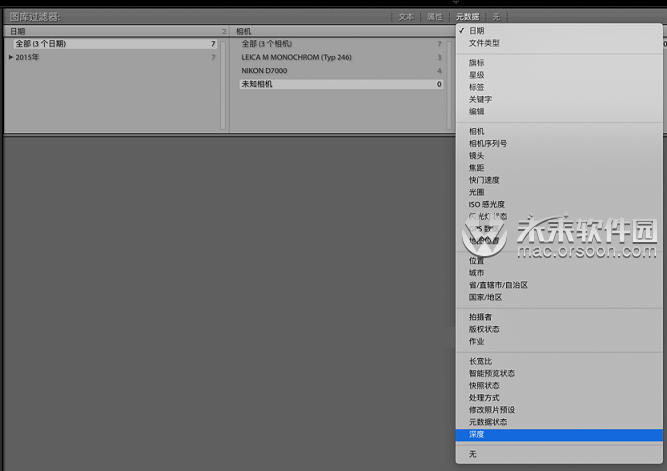Open the 相机 column header menu
The width and height of the screenshot is (667, 471).
(243, 31)
